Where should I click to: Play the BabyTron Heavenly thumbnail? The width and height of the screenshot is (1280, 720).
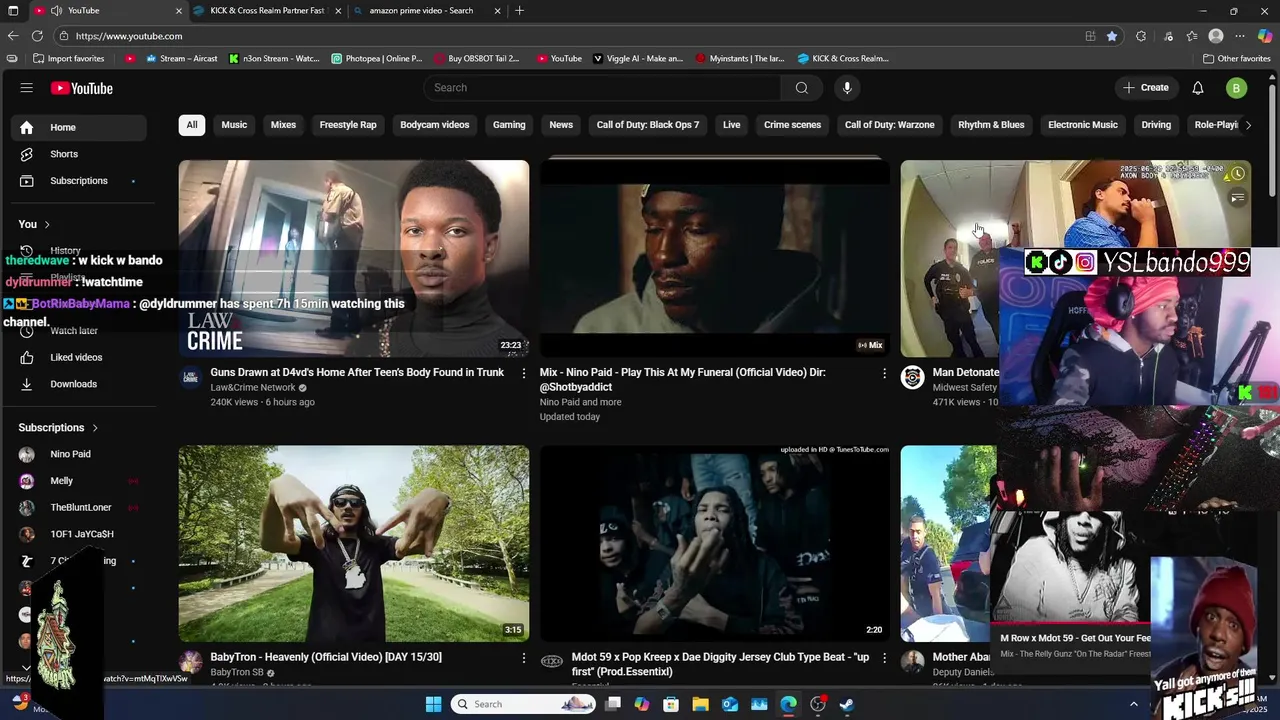354,543
